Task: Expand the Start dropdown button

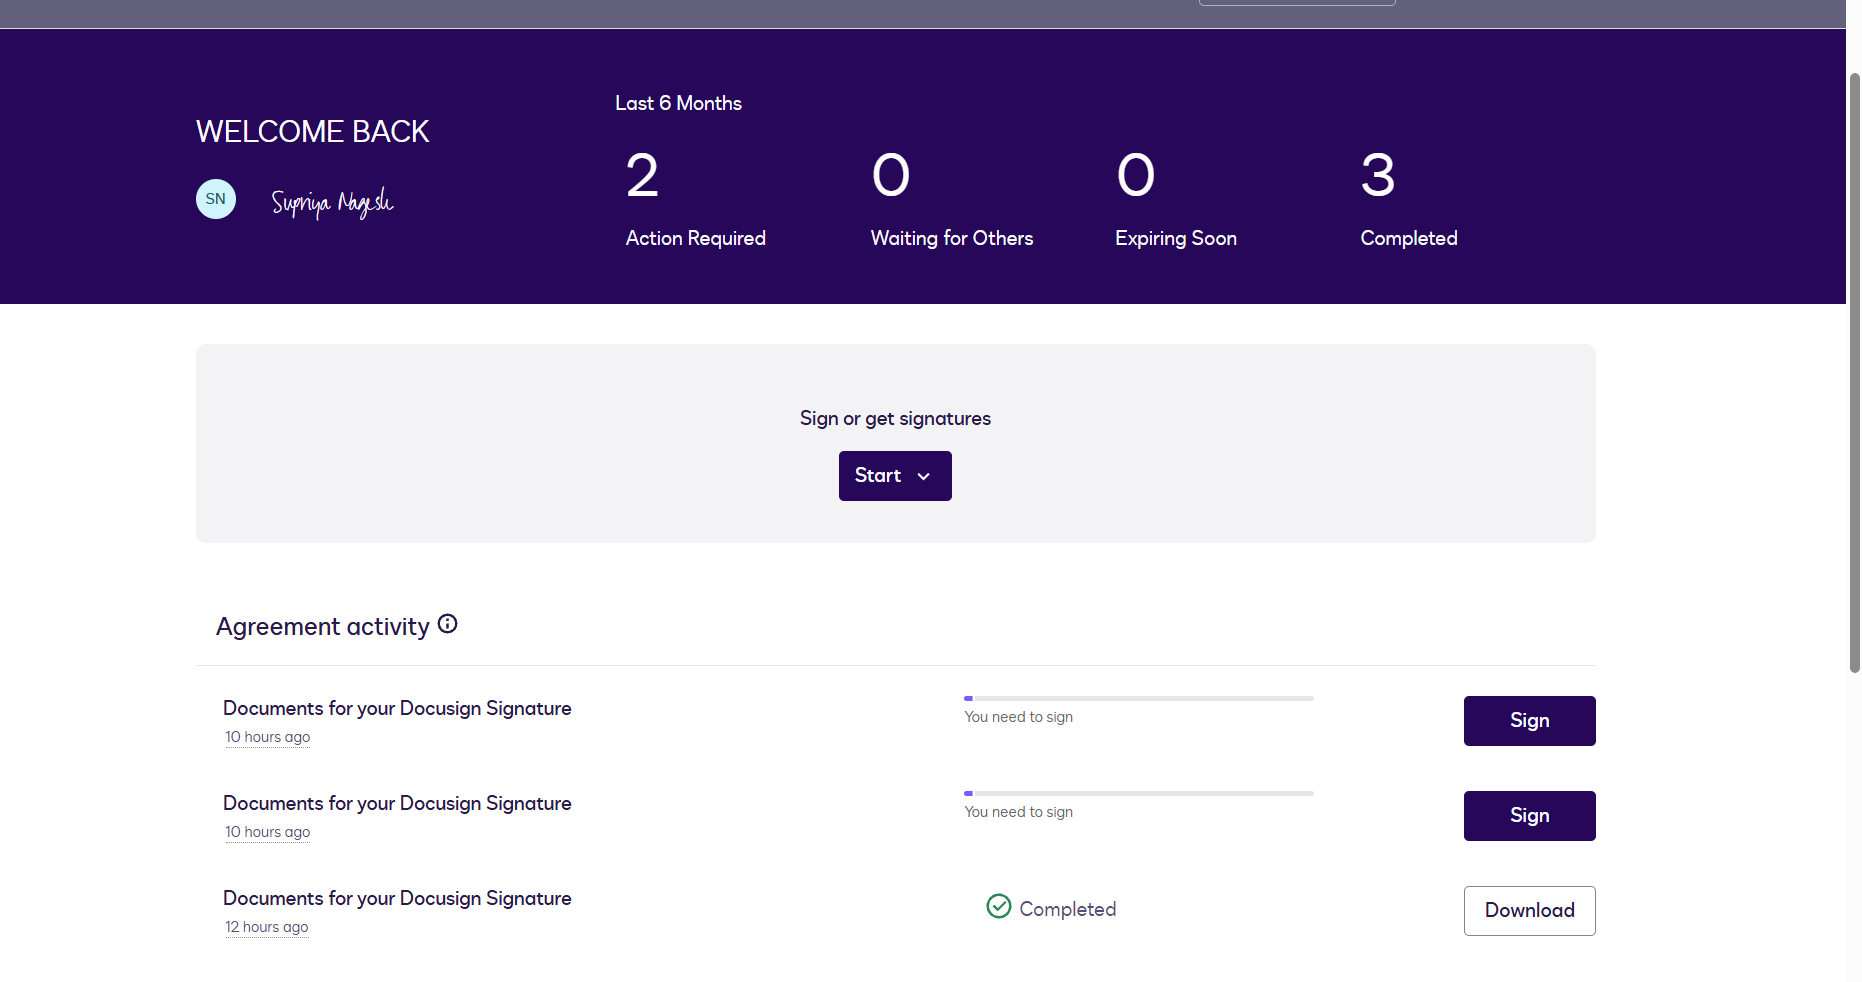Action: coord(895,476)
